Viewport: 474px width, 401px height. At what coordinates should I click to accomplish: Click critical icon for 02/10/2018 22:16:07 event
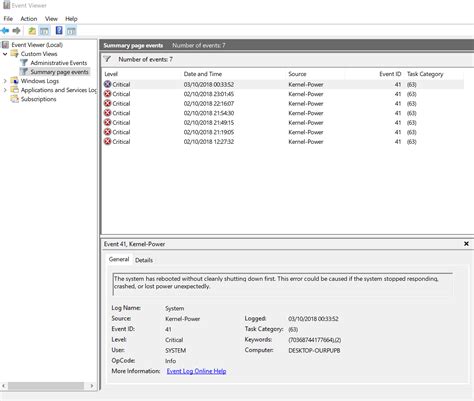(x=107, y=103)
